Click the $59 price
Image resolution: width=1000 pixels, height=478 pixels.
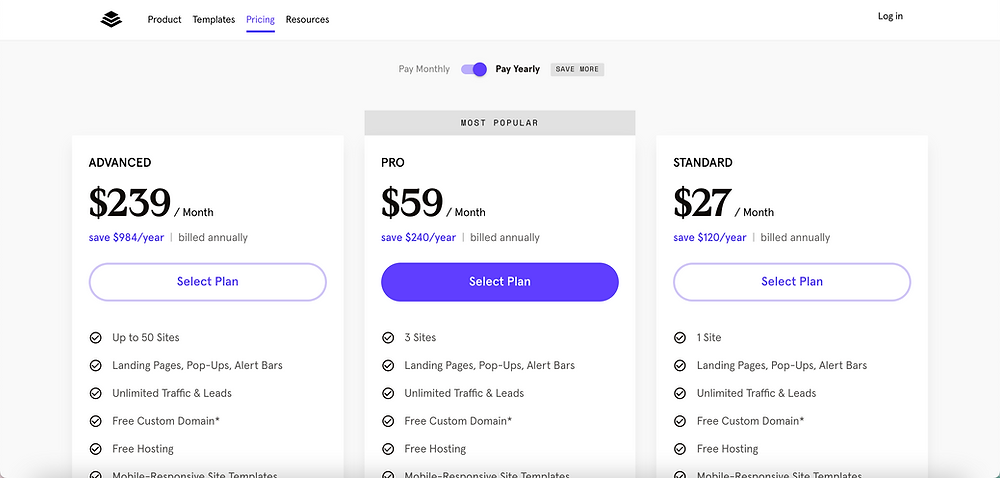tap(412, 203)
